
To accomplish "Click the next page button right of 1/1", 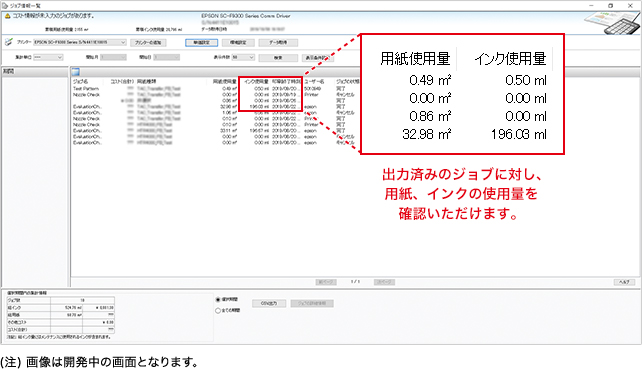I will click(384, 282).
